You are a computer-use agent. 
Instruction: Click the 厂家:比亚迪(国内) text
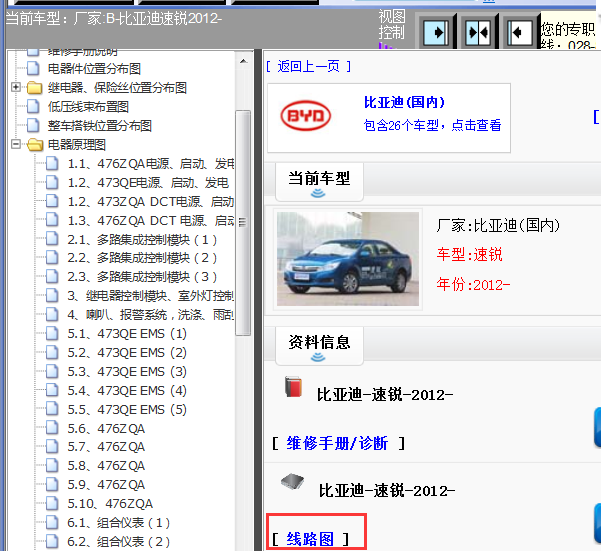(x=498, y=225)
